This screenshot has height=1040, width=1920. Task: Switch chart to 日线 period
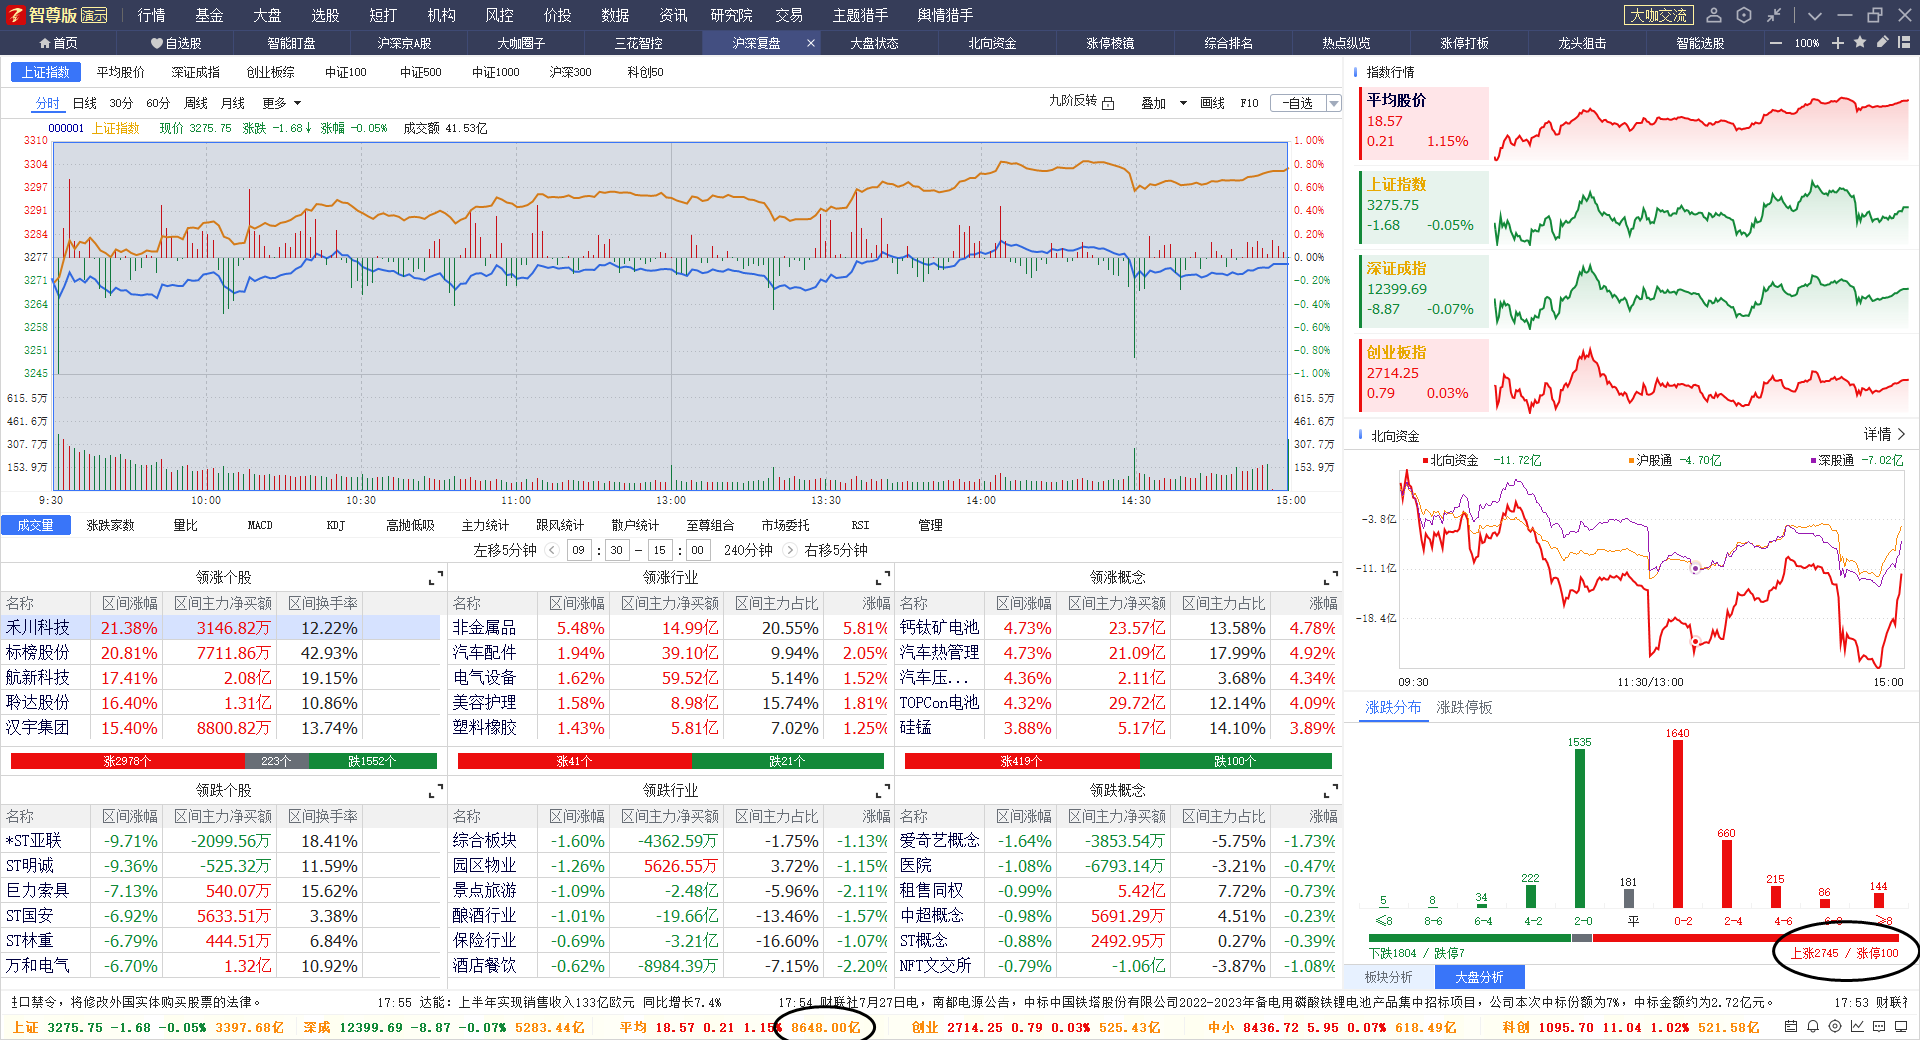point(85,103)
